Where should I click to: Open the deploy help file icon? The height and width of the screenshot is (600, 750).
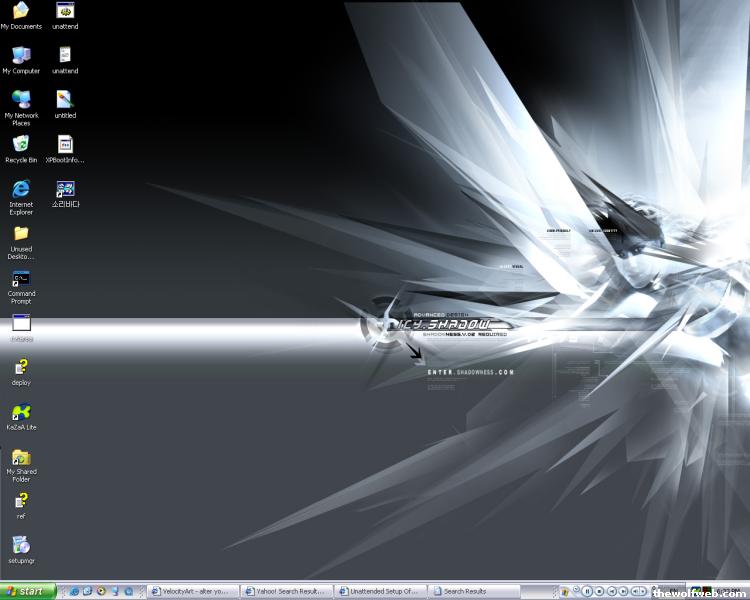(x=21, y=367)
